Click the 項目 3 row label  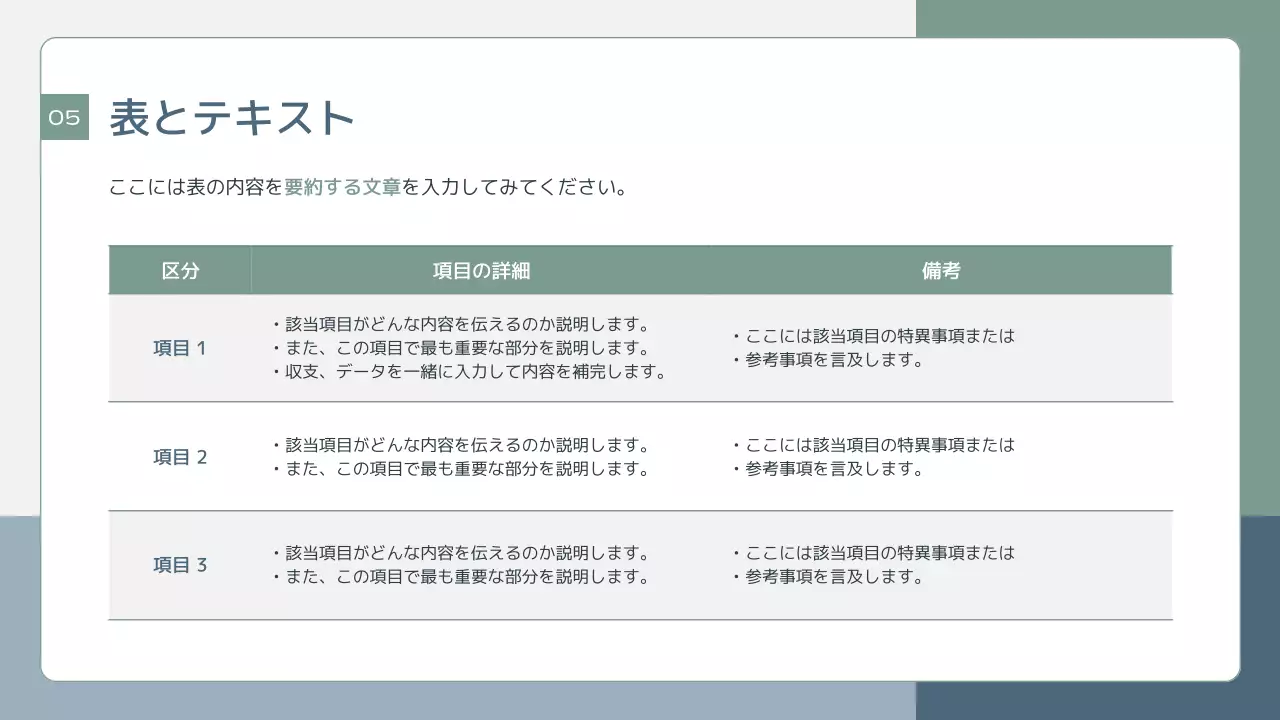(x=179, y=564)
